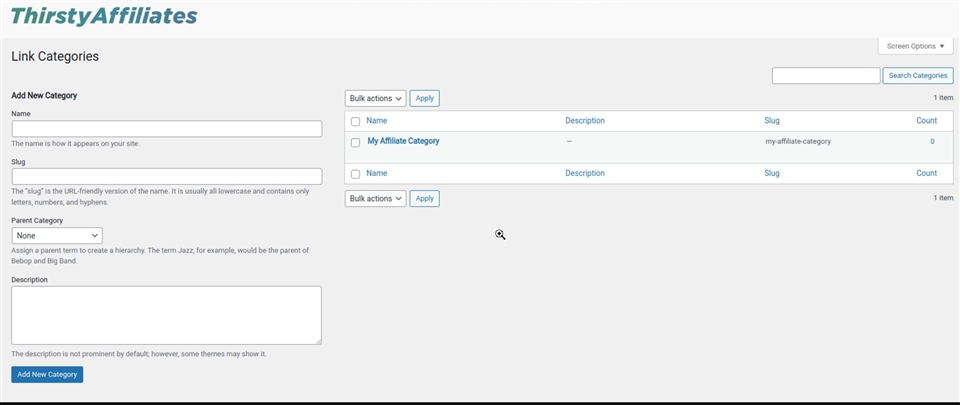Open the bottom Bulk actions dropdown
The image size is (960, 405).
(x=375, y=198)
